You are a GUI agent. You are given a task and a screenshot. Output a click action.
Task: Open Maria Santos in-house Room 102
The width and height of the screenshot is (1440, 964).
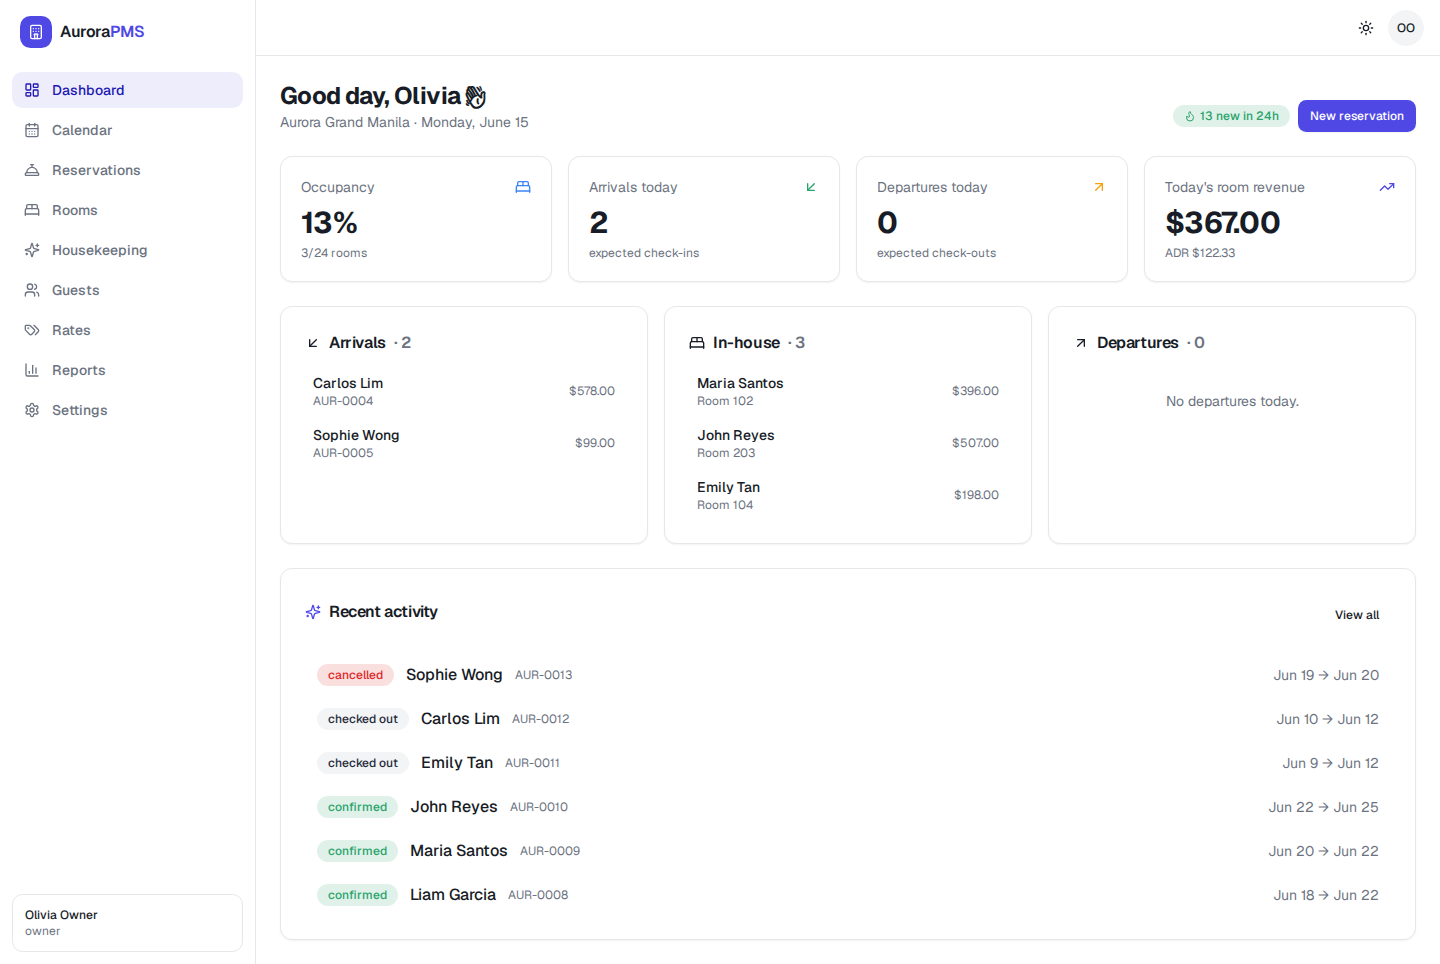click(848, 391)
